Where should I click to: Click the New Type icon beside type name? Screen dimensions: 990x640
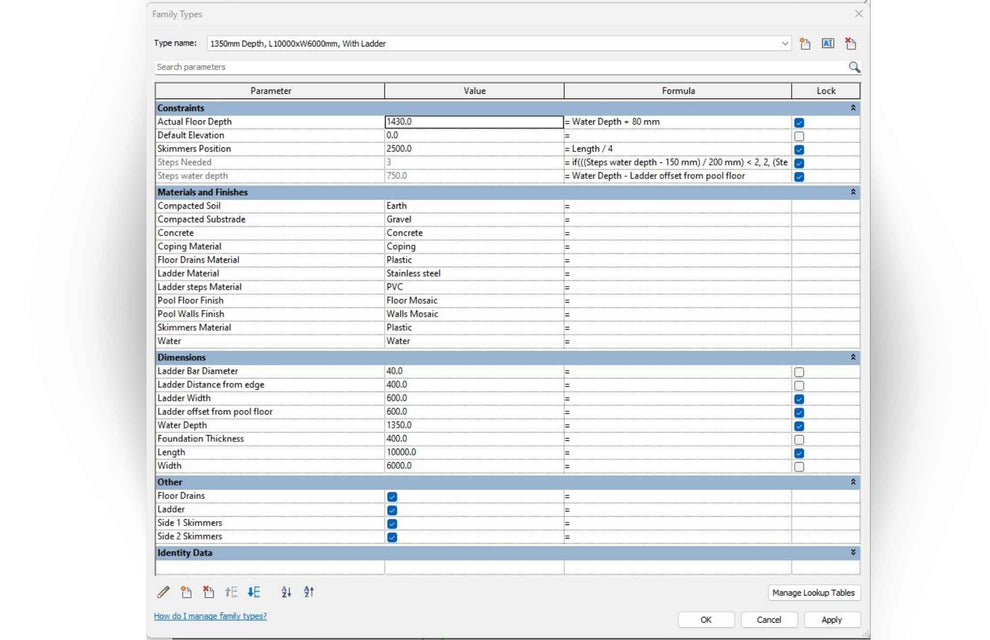click(x=805, y=44)
